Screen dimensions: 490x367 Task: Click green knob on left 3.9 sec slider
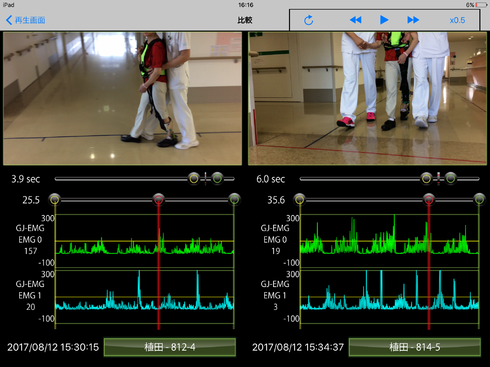(x=217, y=179)
